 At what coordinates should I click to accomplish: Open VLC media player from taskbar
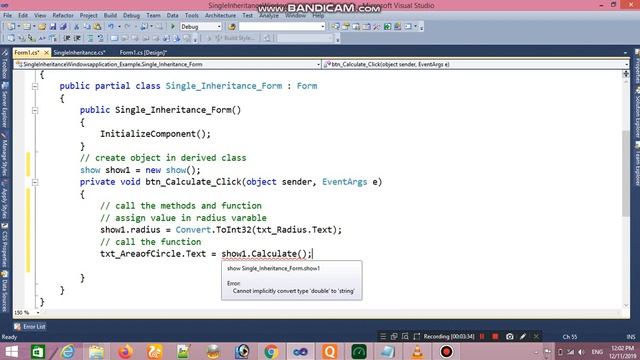(417, 351)
